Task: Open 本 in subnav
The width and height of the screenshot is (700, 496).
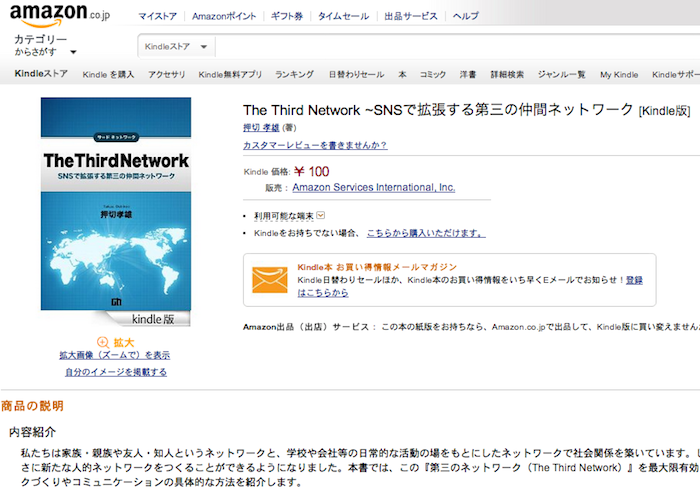Action: tap(402, 75)
